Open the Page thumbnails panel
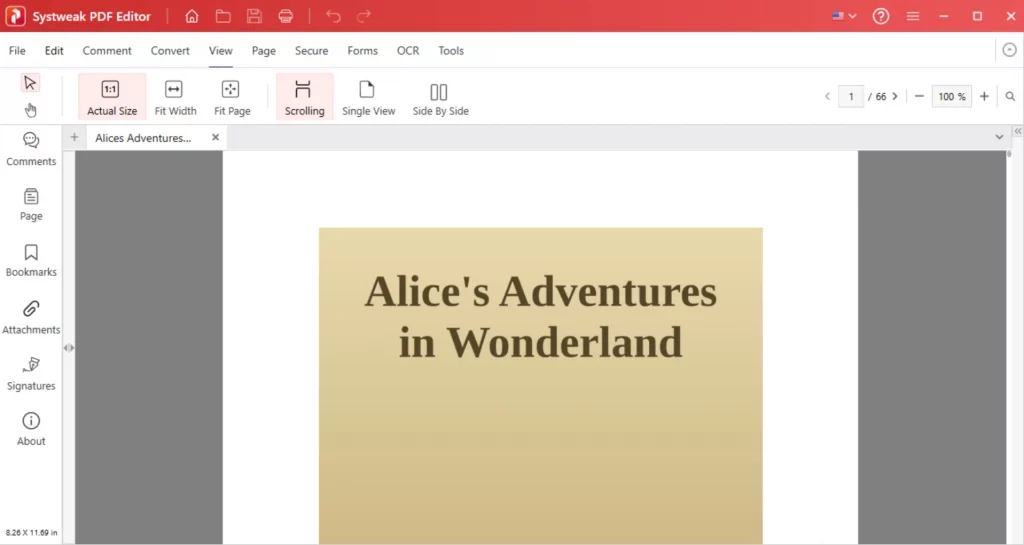The width and height of the screenshot is (1024, 545). point(31,204)
